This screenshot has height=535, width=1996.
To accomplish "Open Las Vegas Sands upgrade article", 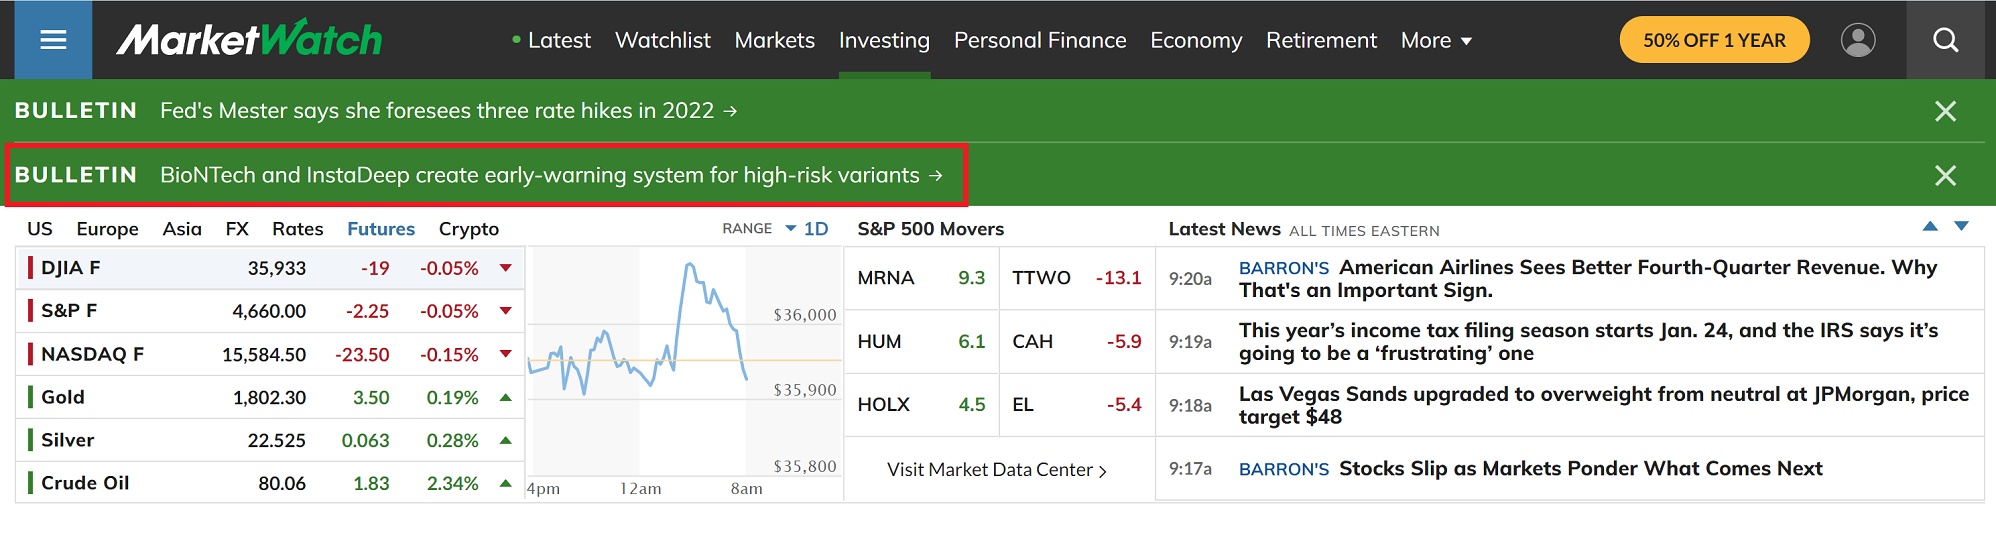I will 1604,405.
